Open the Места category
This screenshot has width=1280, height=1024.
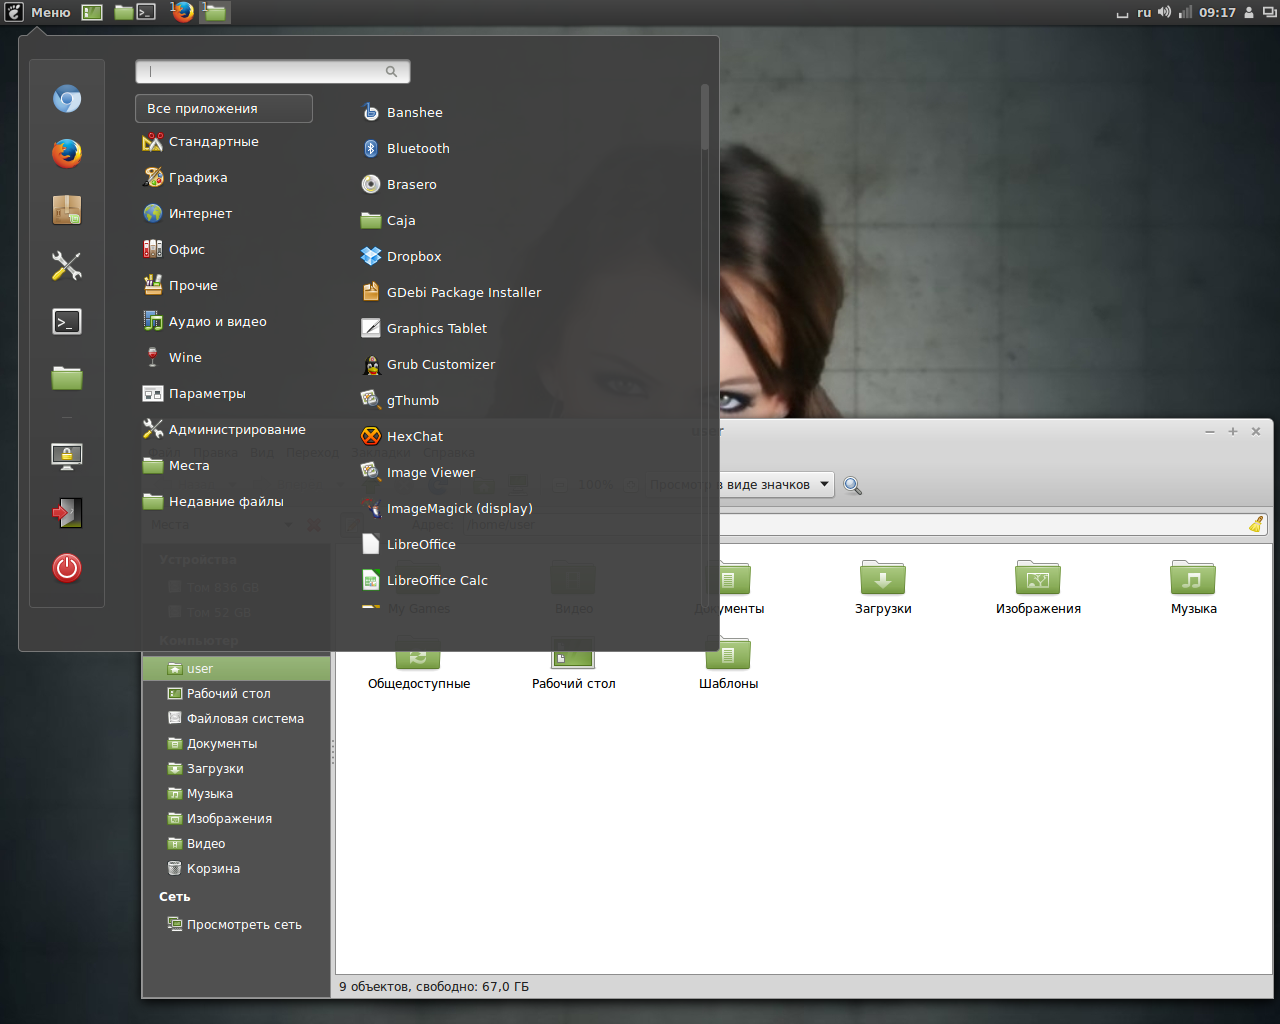[x=176, y=466]
